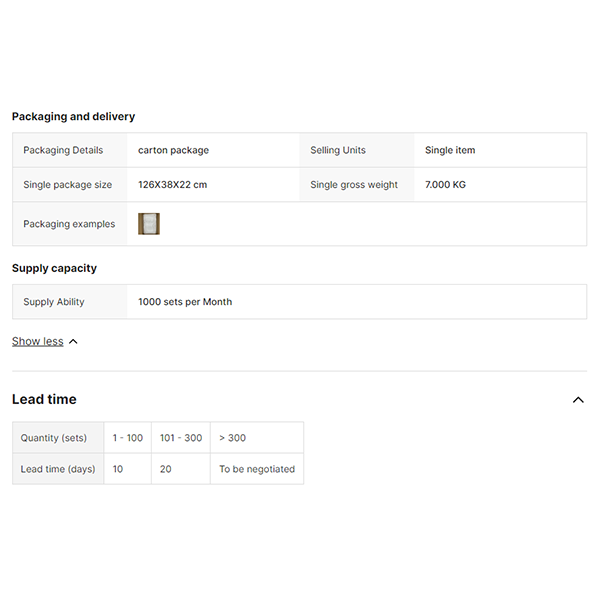Select the 1000 sets per Month value
Image resolution: width=600 pixels, height=600 pixels.
tap(185, 302)
